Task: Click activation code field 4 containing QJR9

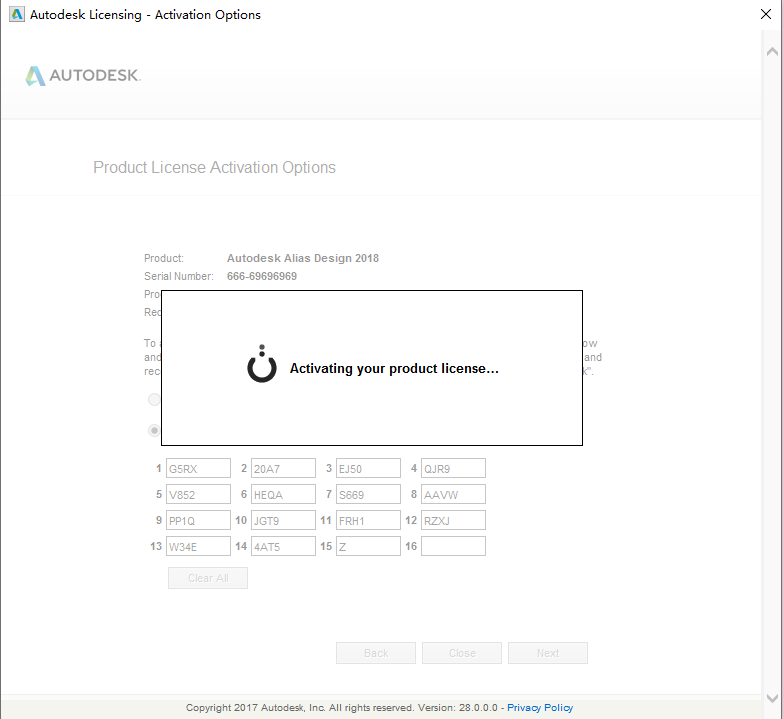Action: pyautogui.click(x=453, y=468)
